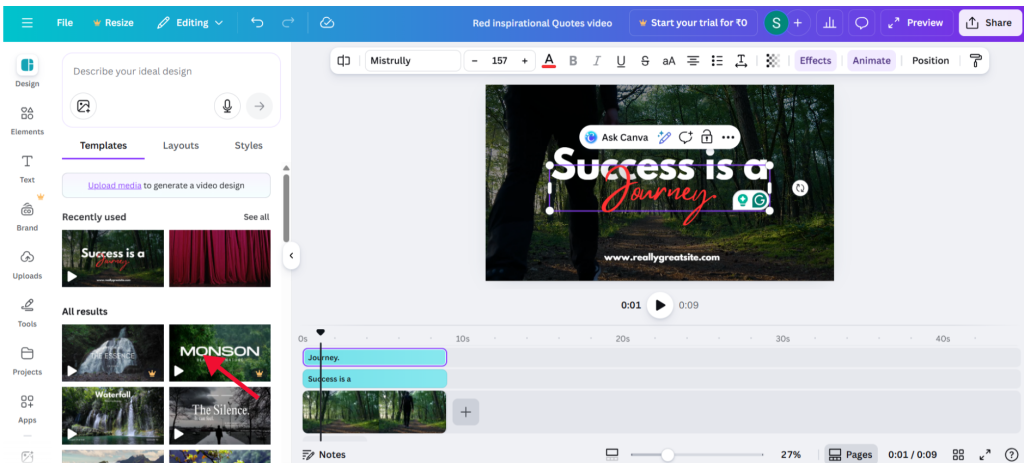
Task: Open the Uploads sidebar panel
Action: (x=27, y=264)
